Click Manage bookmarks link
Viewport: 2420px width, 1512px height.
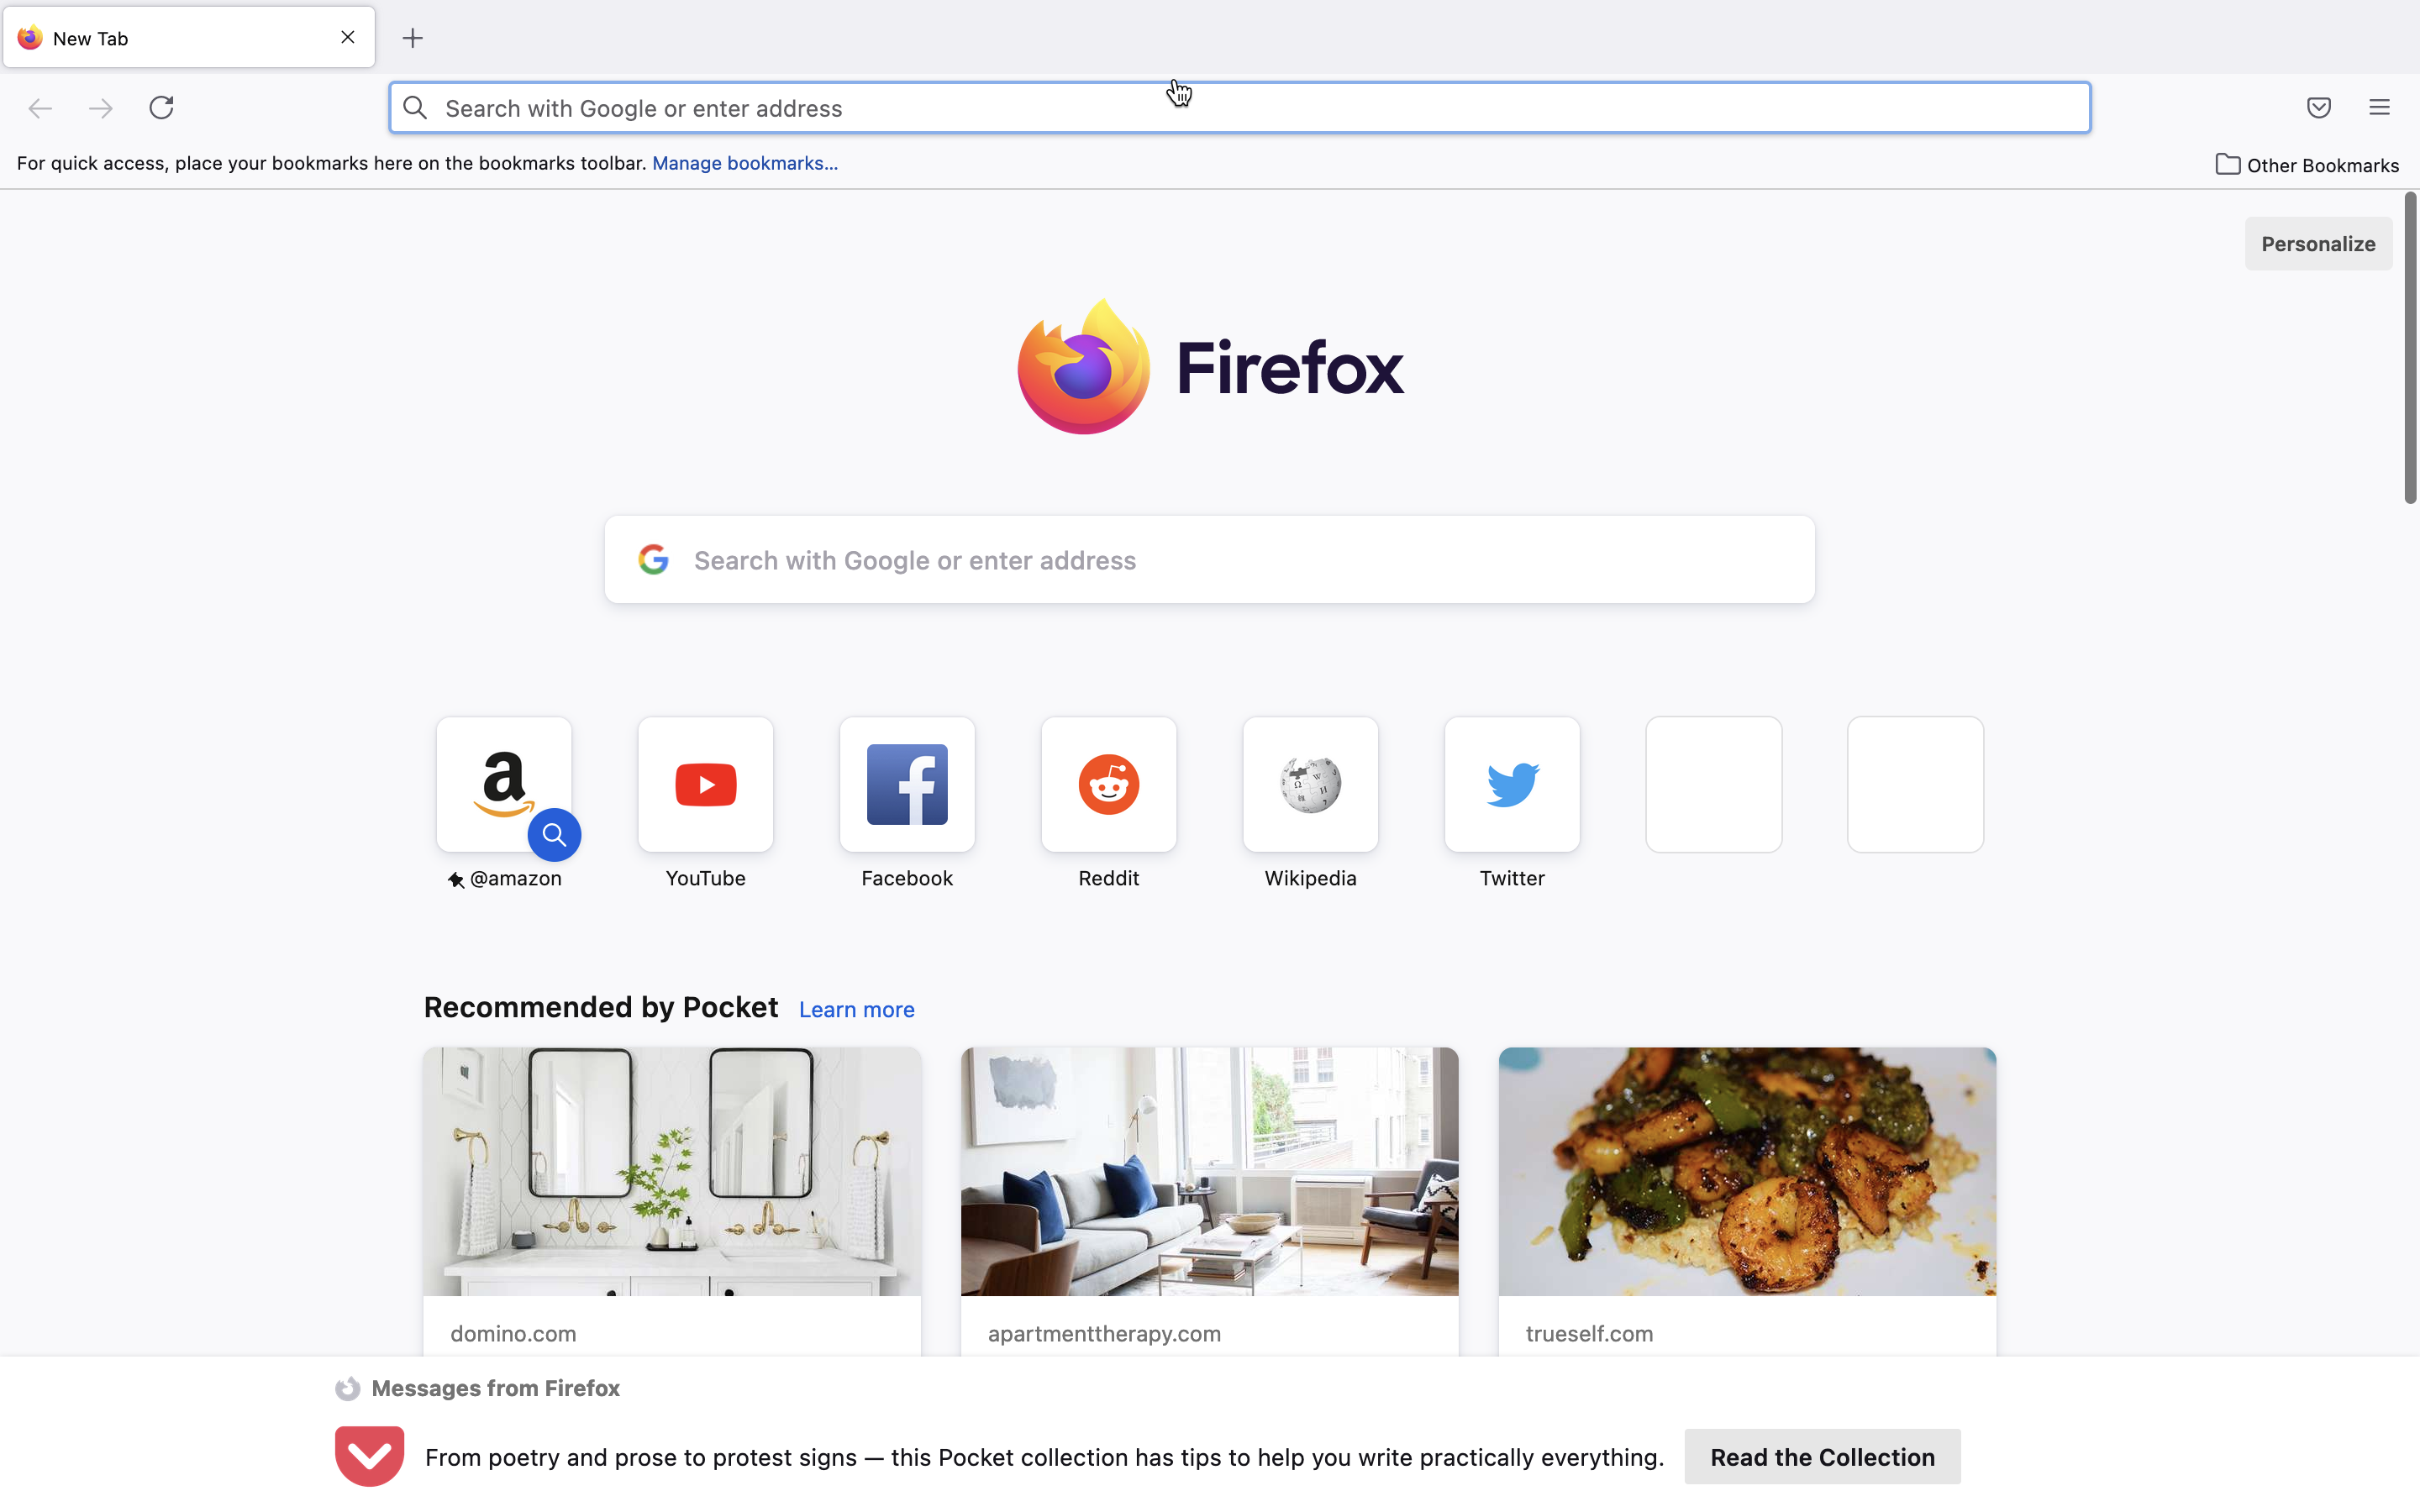[x=744, y=162]
